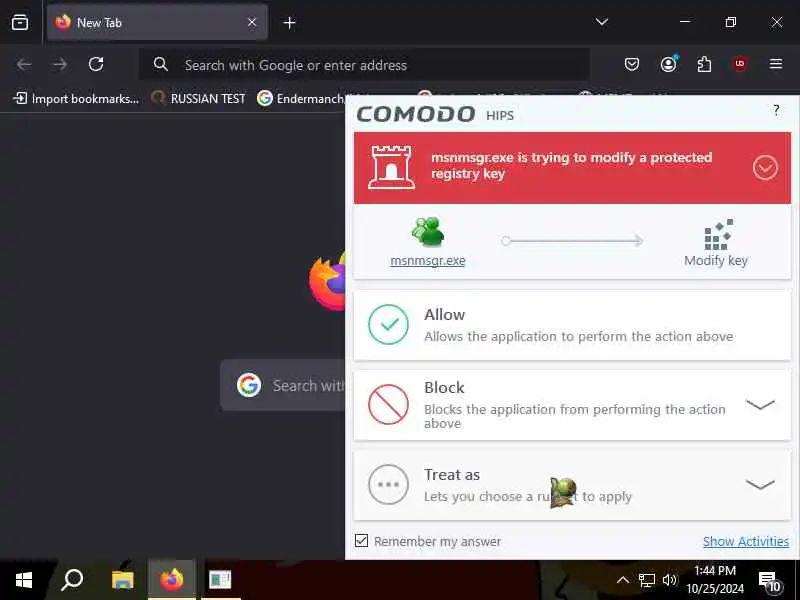
Task: Click the Comodo castle icon in alert
Action: [391, 167]
